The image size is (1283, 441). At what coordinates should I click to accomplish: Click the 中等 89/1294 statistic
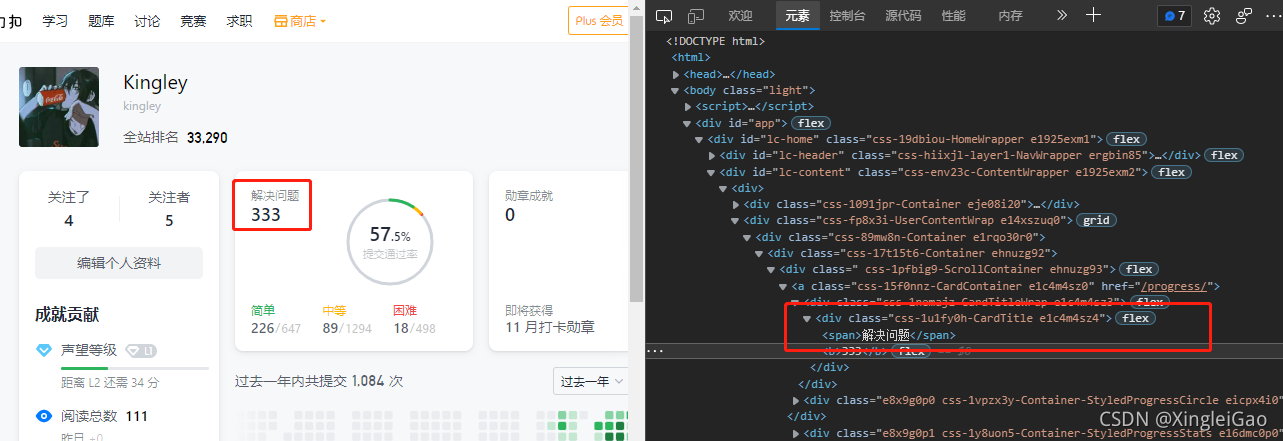click(347, 320)
